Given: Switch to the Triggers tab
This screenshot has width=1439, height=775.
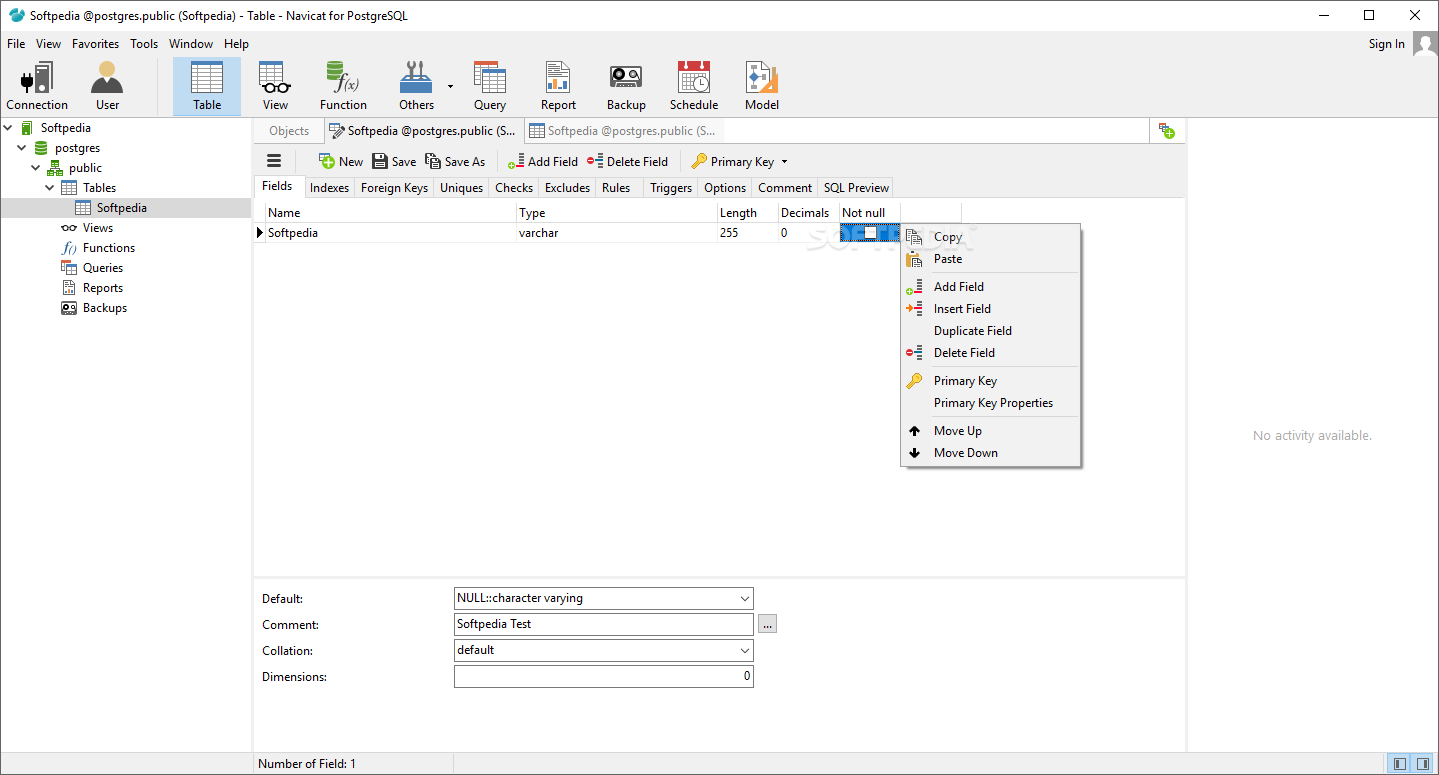Looking at the screenshot, I should [671, 188].
